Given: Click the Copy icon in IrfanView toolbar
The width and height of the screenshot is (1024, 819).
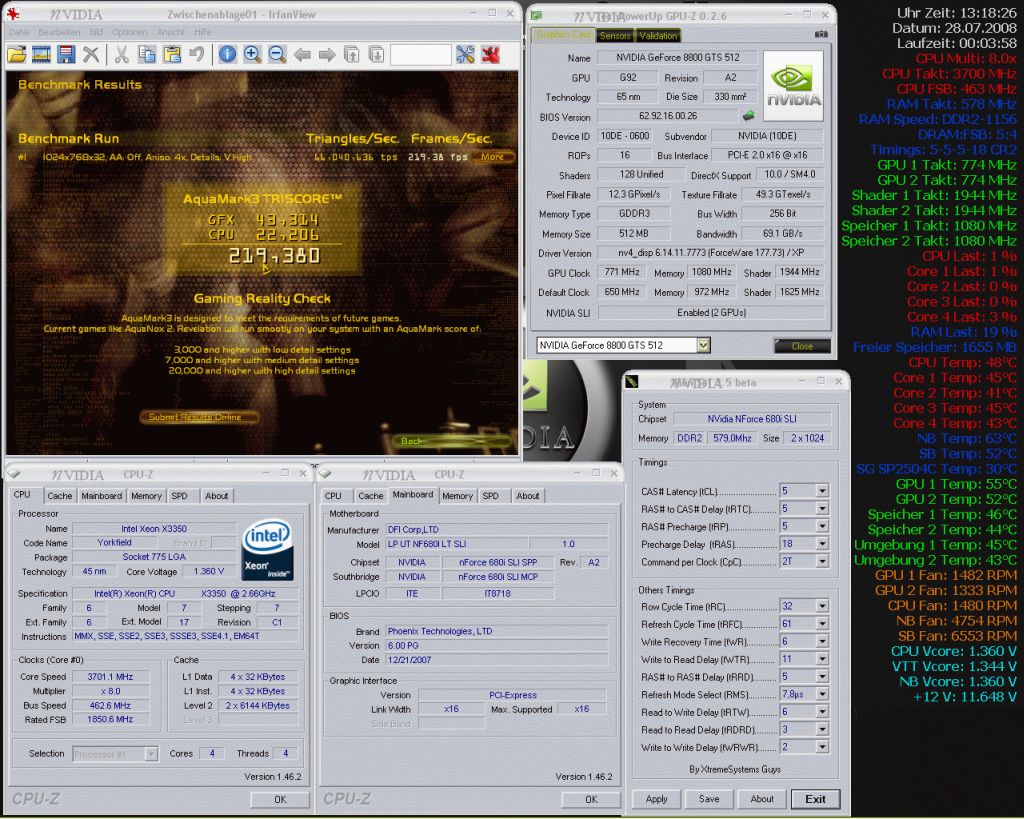Looking at the screenshot, I should click(147, 55).
